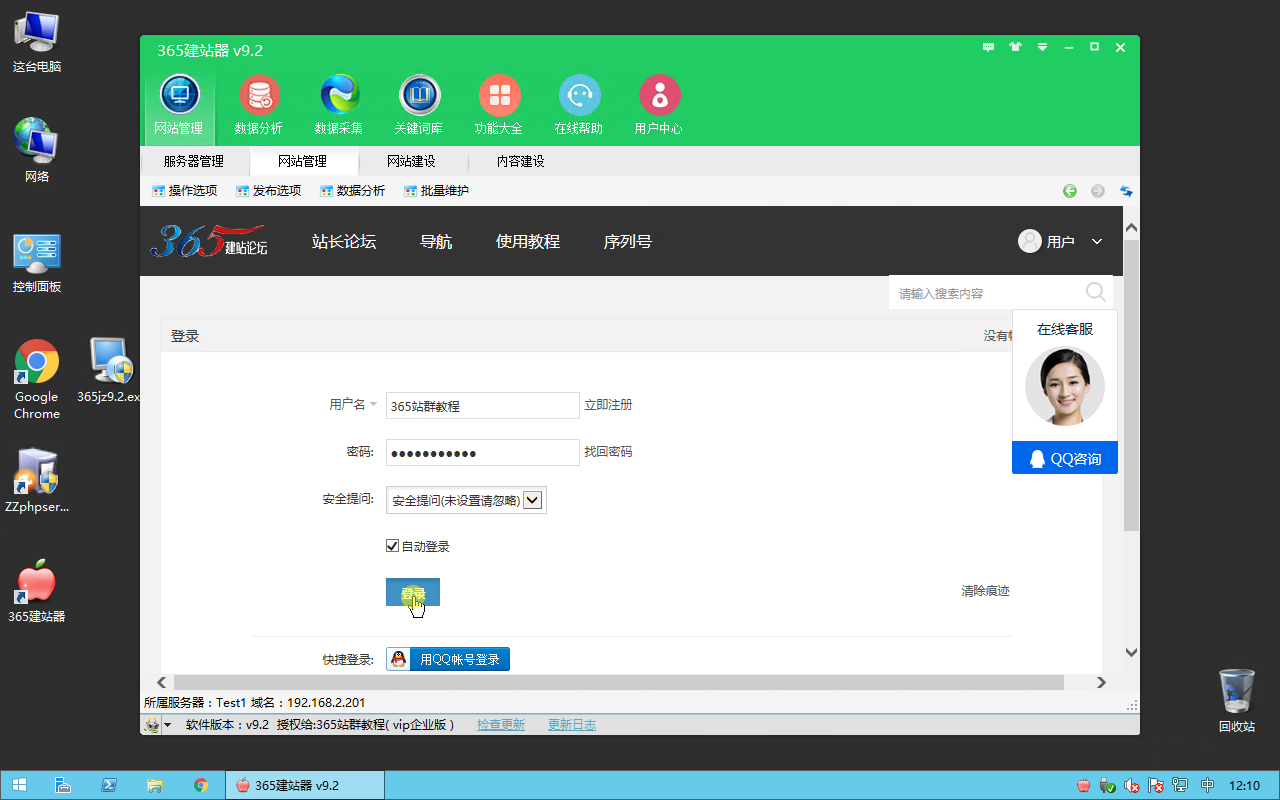Click the 在线客服 agent photo
This screenshot has height=800, width=1280.
coord(1065,386)
